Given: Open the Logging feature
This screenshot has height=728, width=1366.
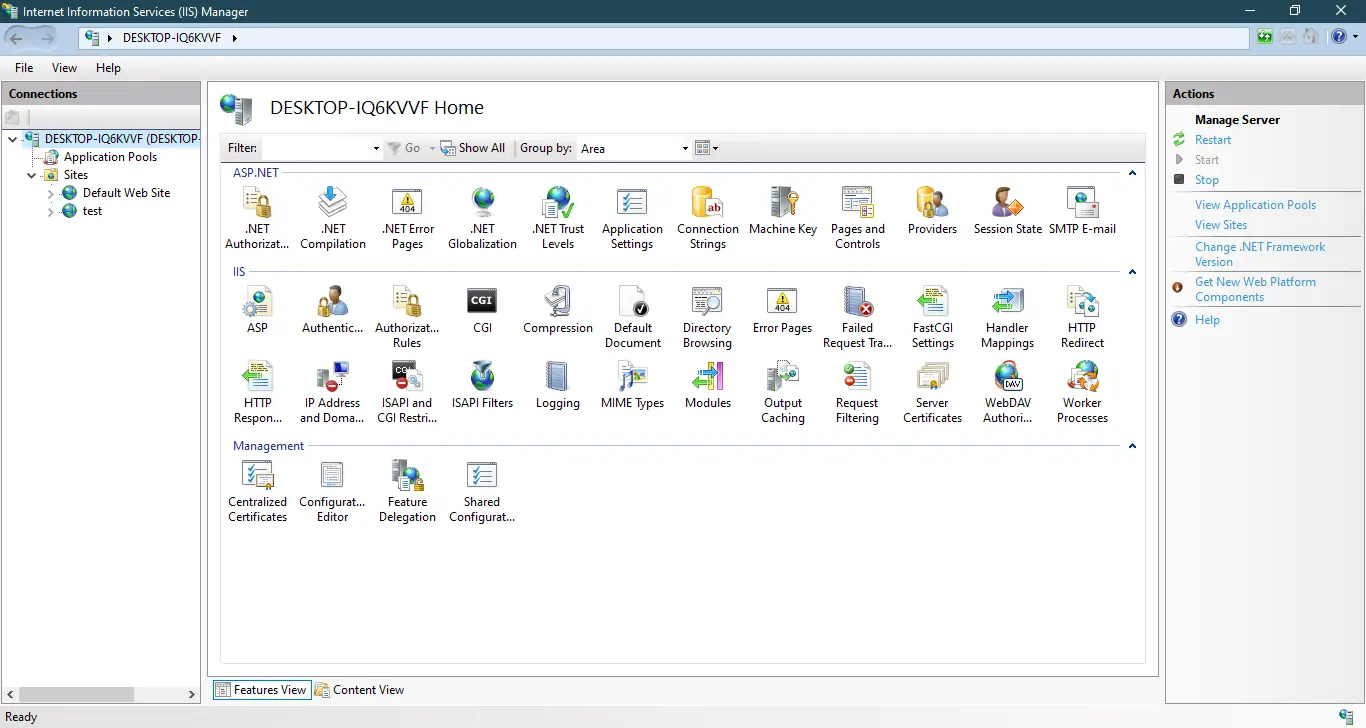Looking at the screenshot, I should [558, 385].
